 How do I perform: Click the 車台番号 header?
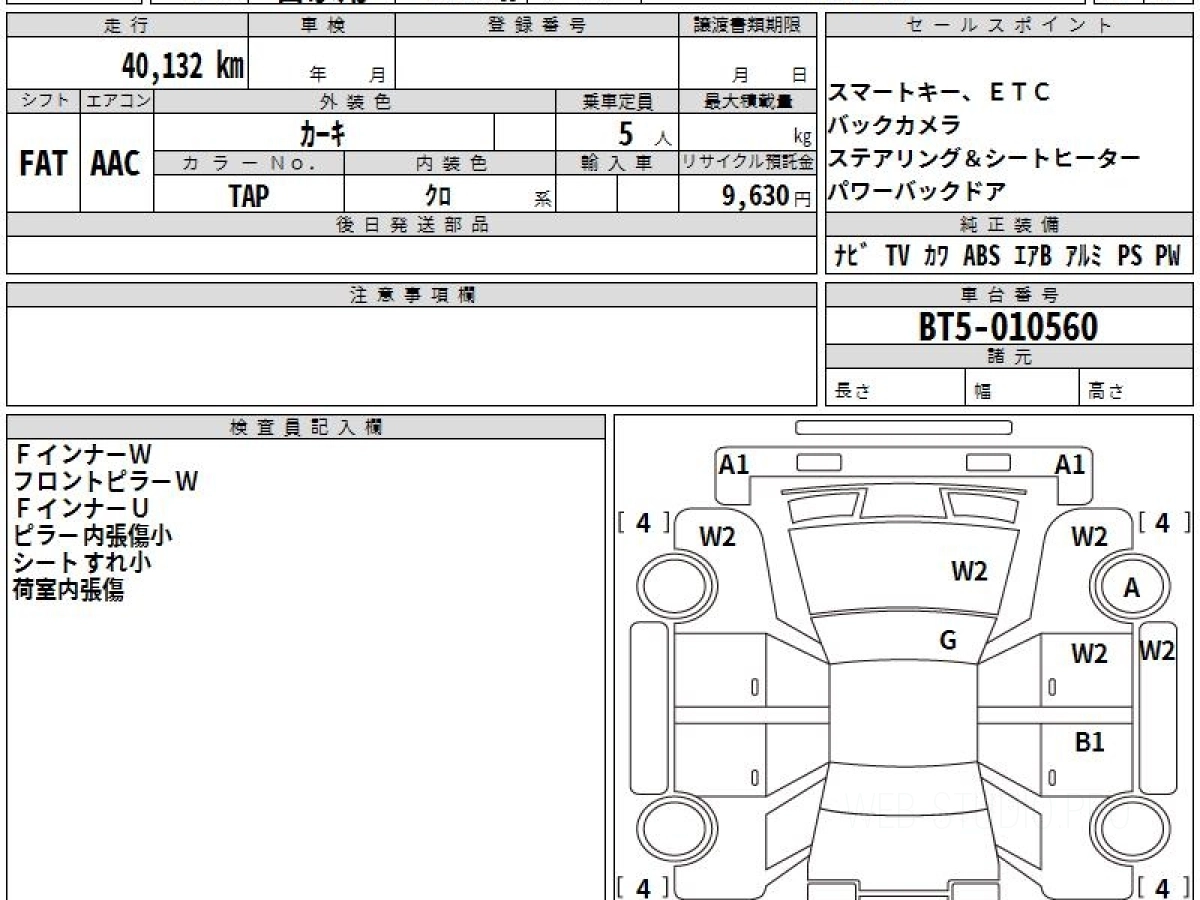[1009, 295]
